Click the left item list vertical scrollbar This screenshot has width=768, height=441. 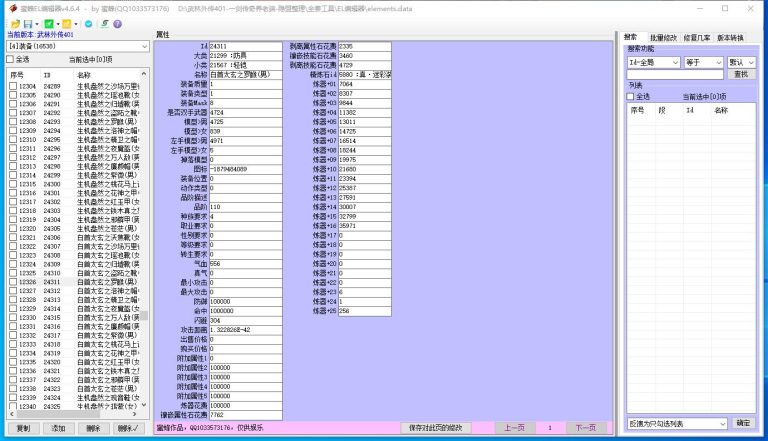point(148,250)
